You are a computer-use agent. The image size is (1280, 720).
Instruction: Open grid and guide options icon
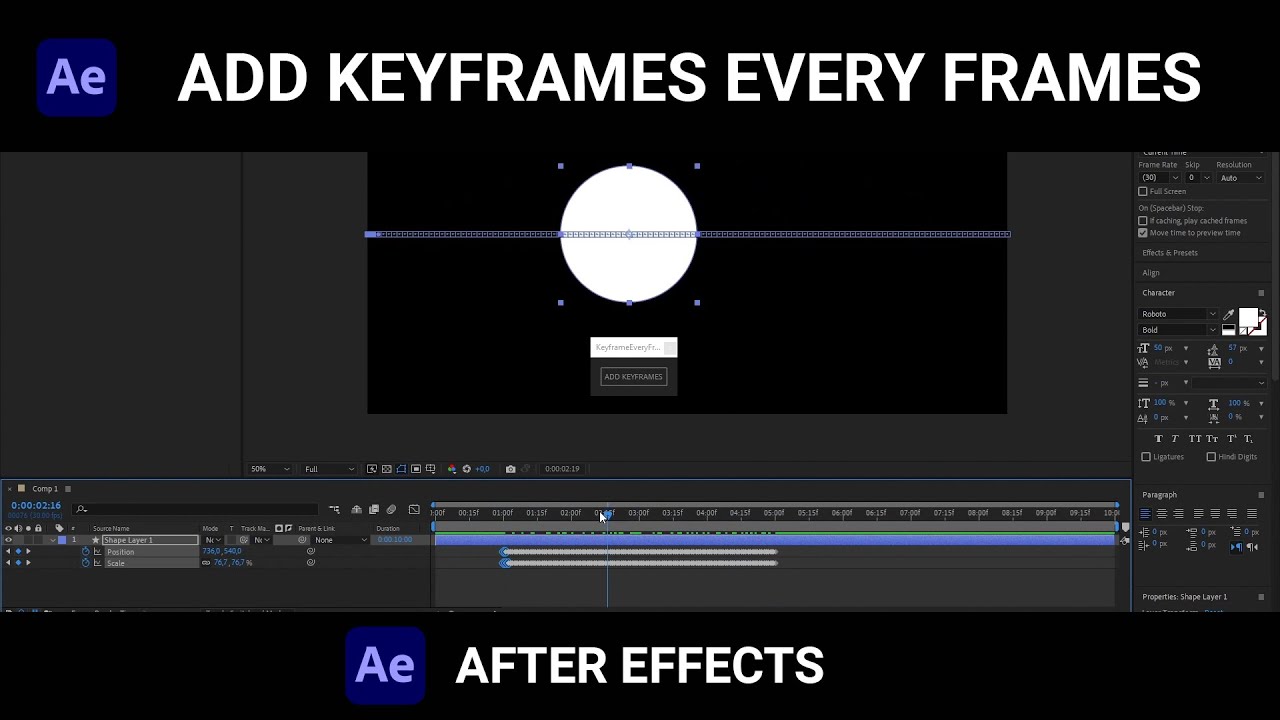(x=430, y=468)
